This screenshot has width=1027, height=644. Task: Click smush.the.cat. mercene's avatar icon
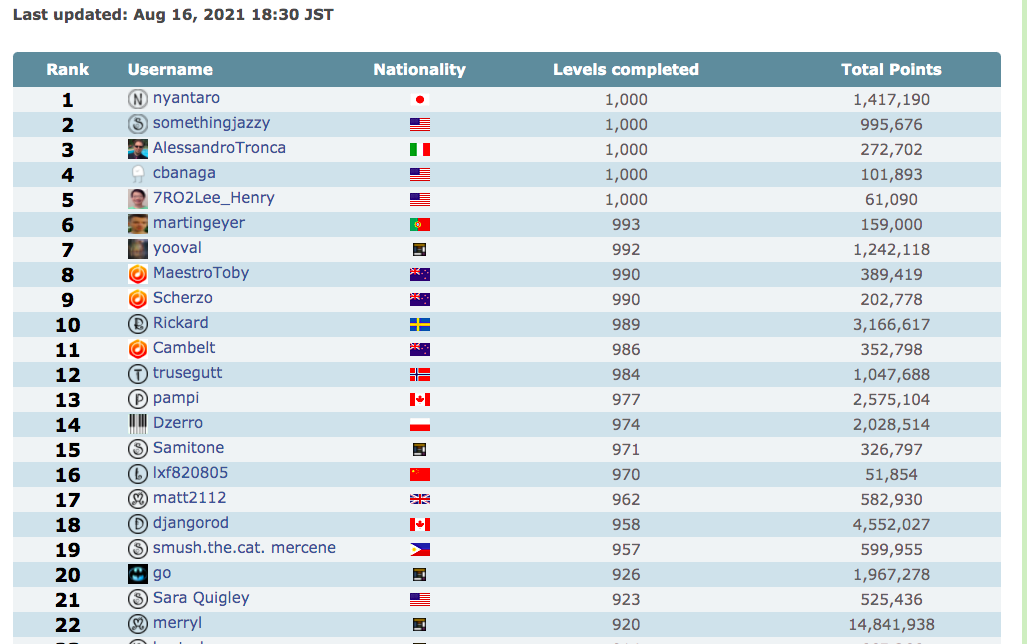(138, 549)
